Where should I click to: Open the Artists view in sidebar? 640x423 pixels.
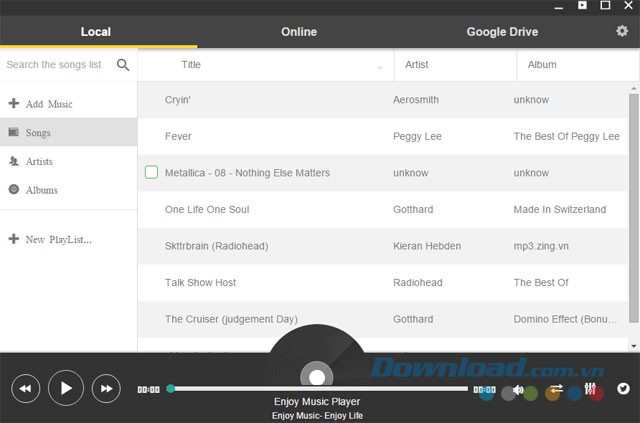point(69,161)
